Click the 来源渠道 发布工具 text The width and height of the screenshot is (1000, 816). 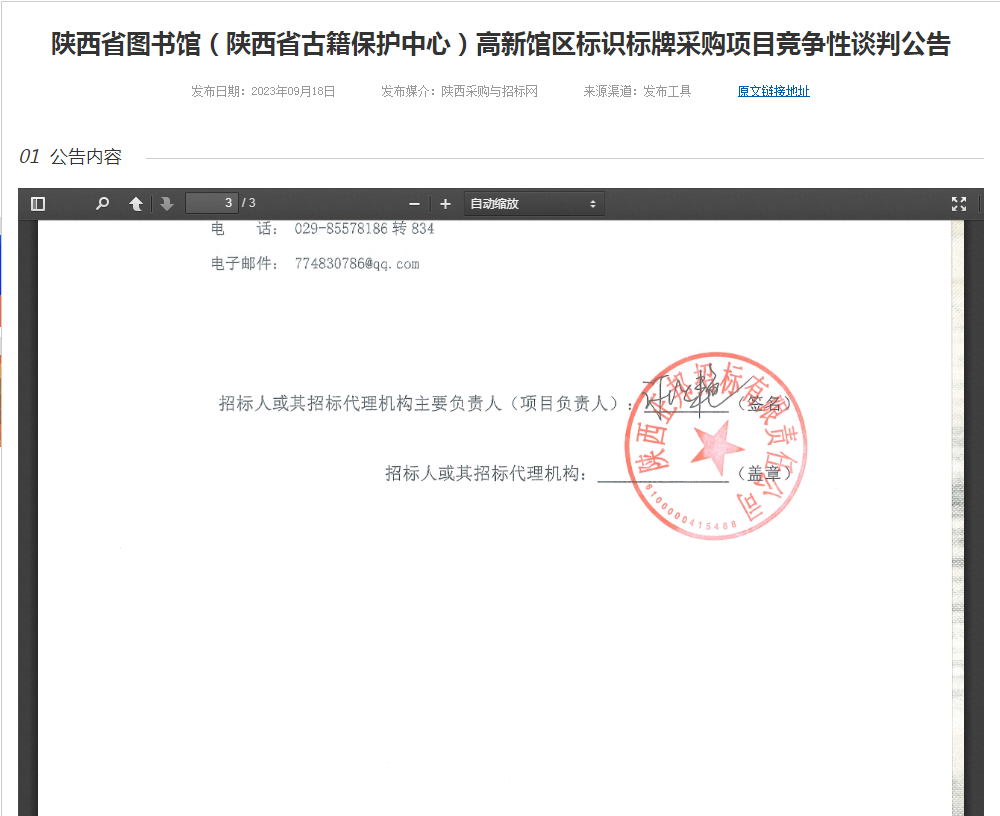(x=637, y=91)
